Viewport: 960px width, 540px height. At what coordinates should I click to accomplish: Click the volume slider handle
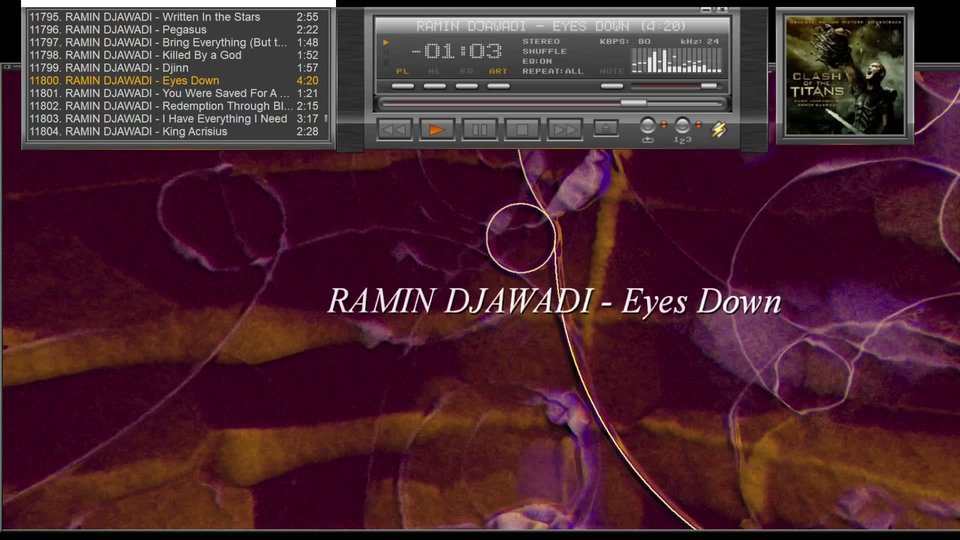point(709,86)
